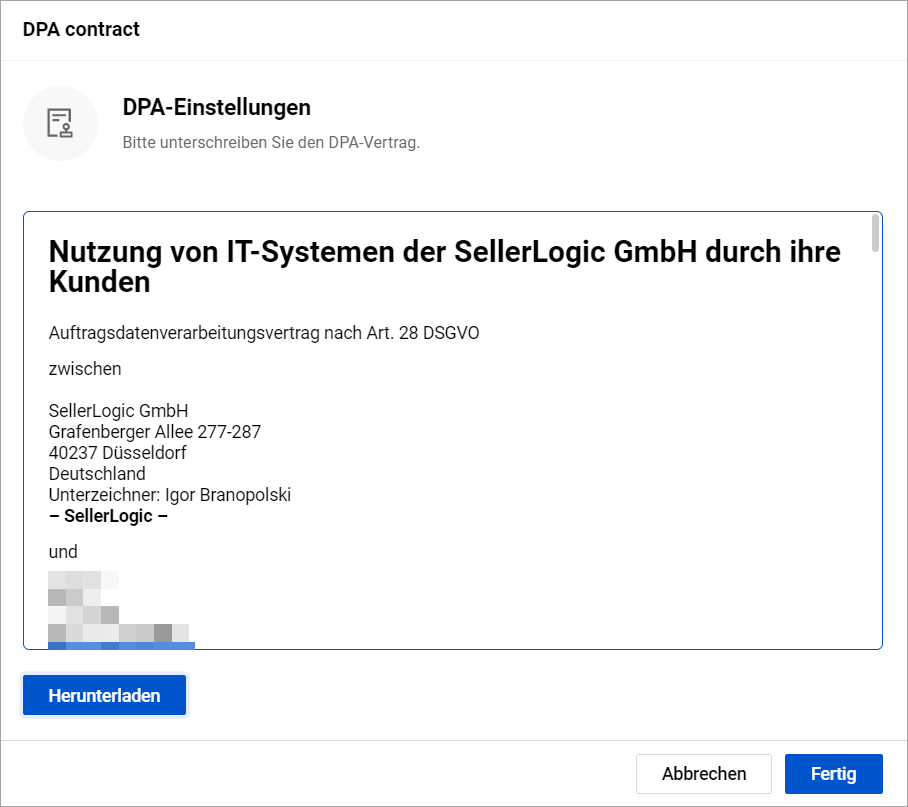Click the bold '– SellerLogic –' text
The width and height of the screenshot is (908, 807).
[108, 516]
